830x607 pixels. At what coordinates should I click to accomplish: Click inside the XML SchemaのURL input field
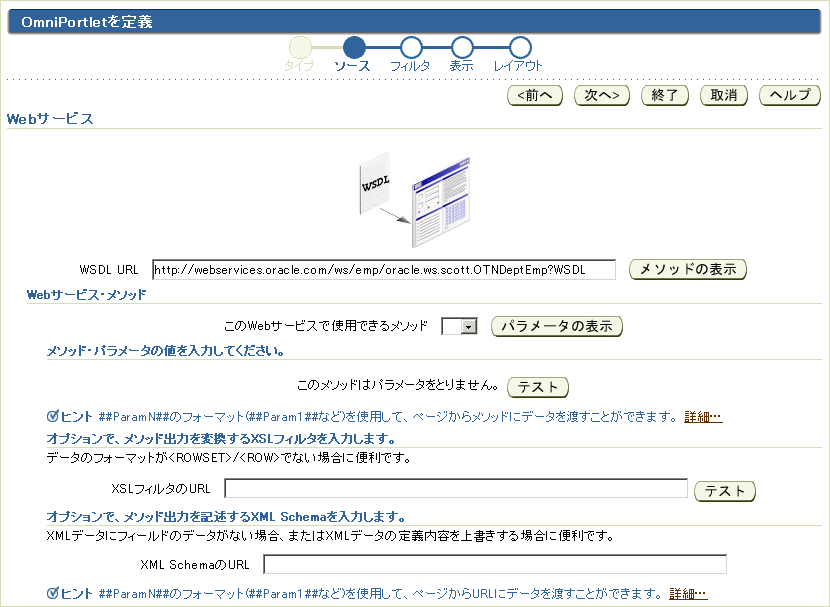pyautogui.click(x=495, y=563)
